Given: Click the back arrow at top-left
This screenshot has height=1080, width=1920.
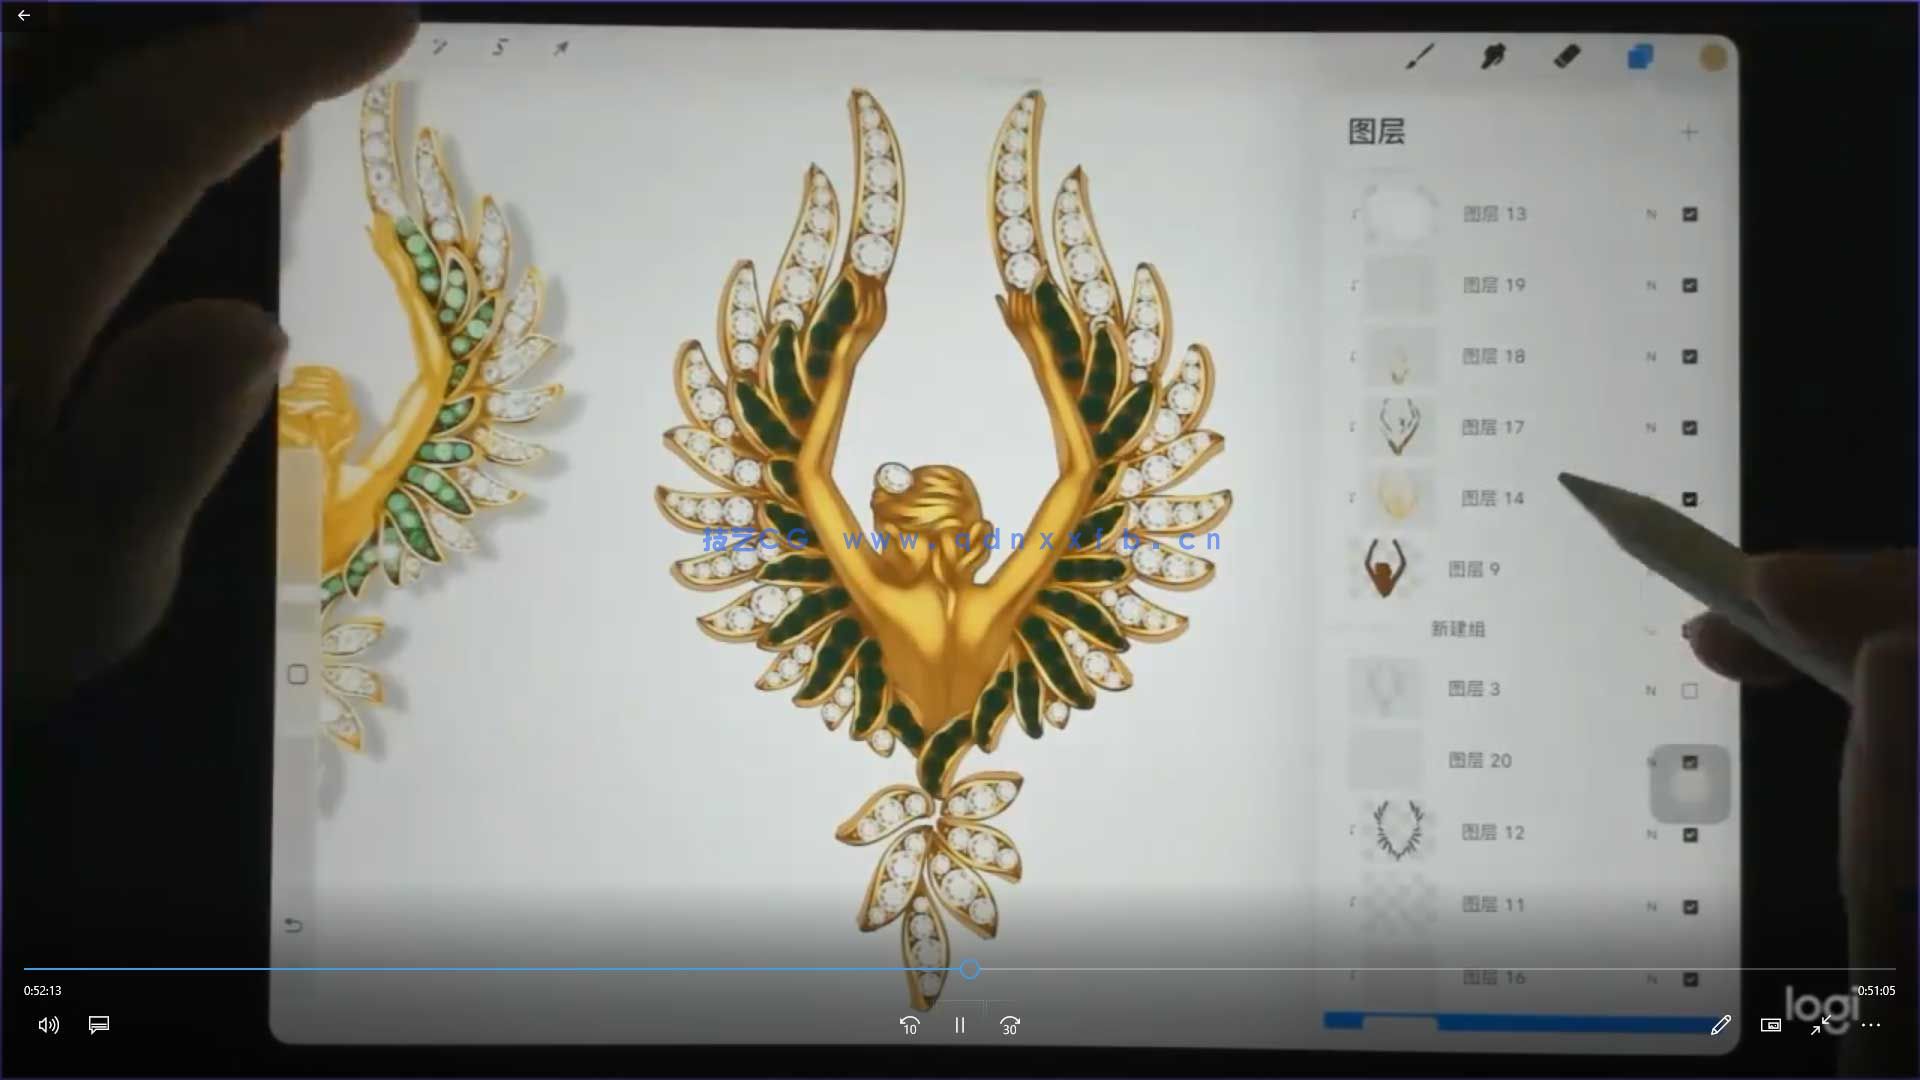Looking at the screenshot, I should [24, 15].
